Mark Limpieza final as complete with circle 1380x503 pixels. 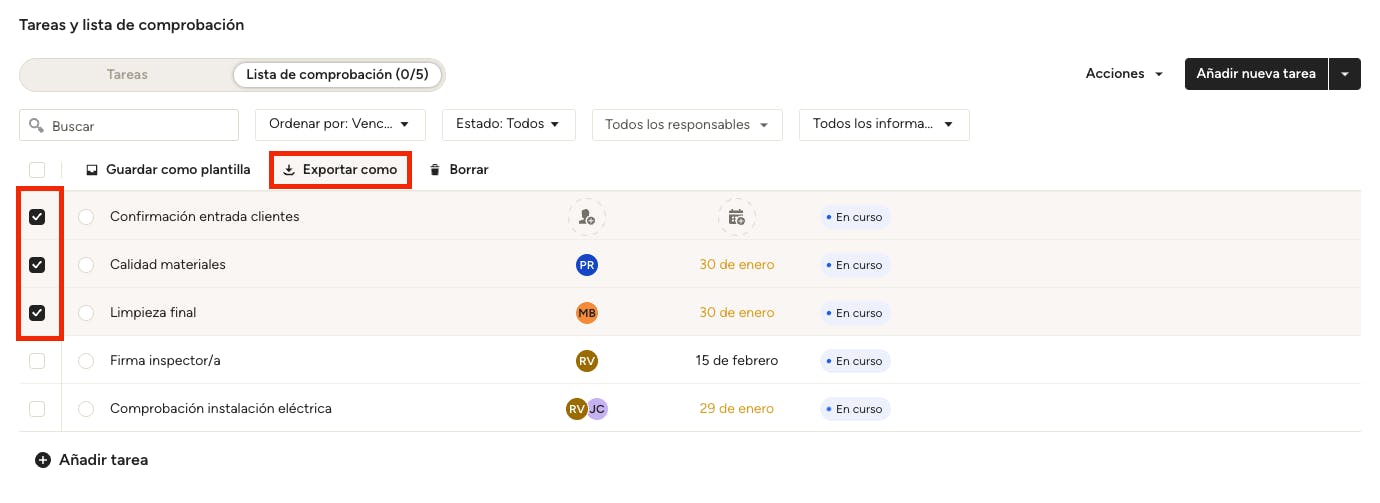click(x=86, y=313)
